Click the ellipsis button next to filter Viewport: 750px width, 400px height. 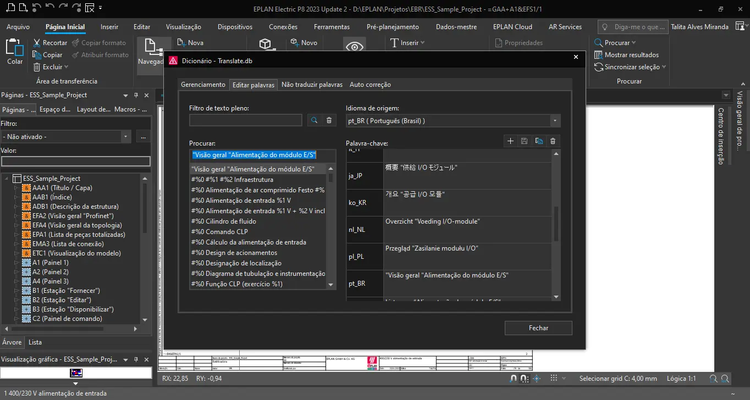tap(142, 135)
